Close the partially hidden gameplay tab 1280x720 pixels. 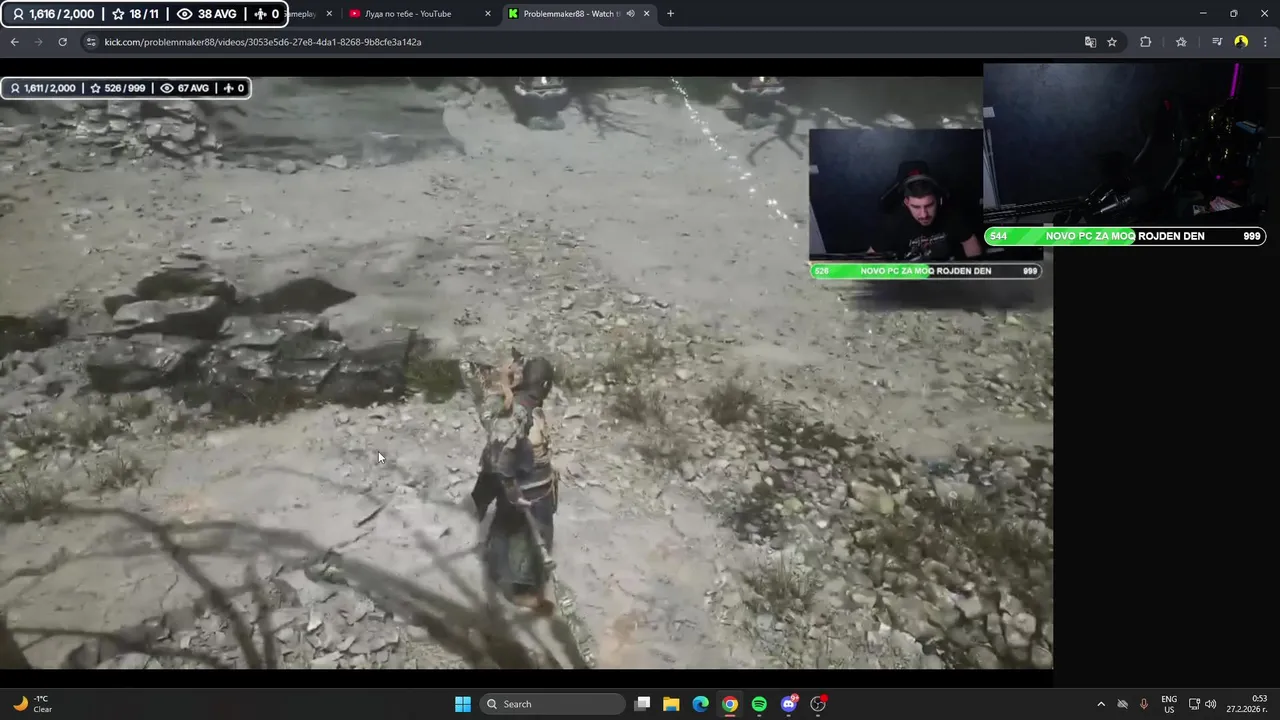click(329, 14)
